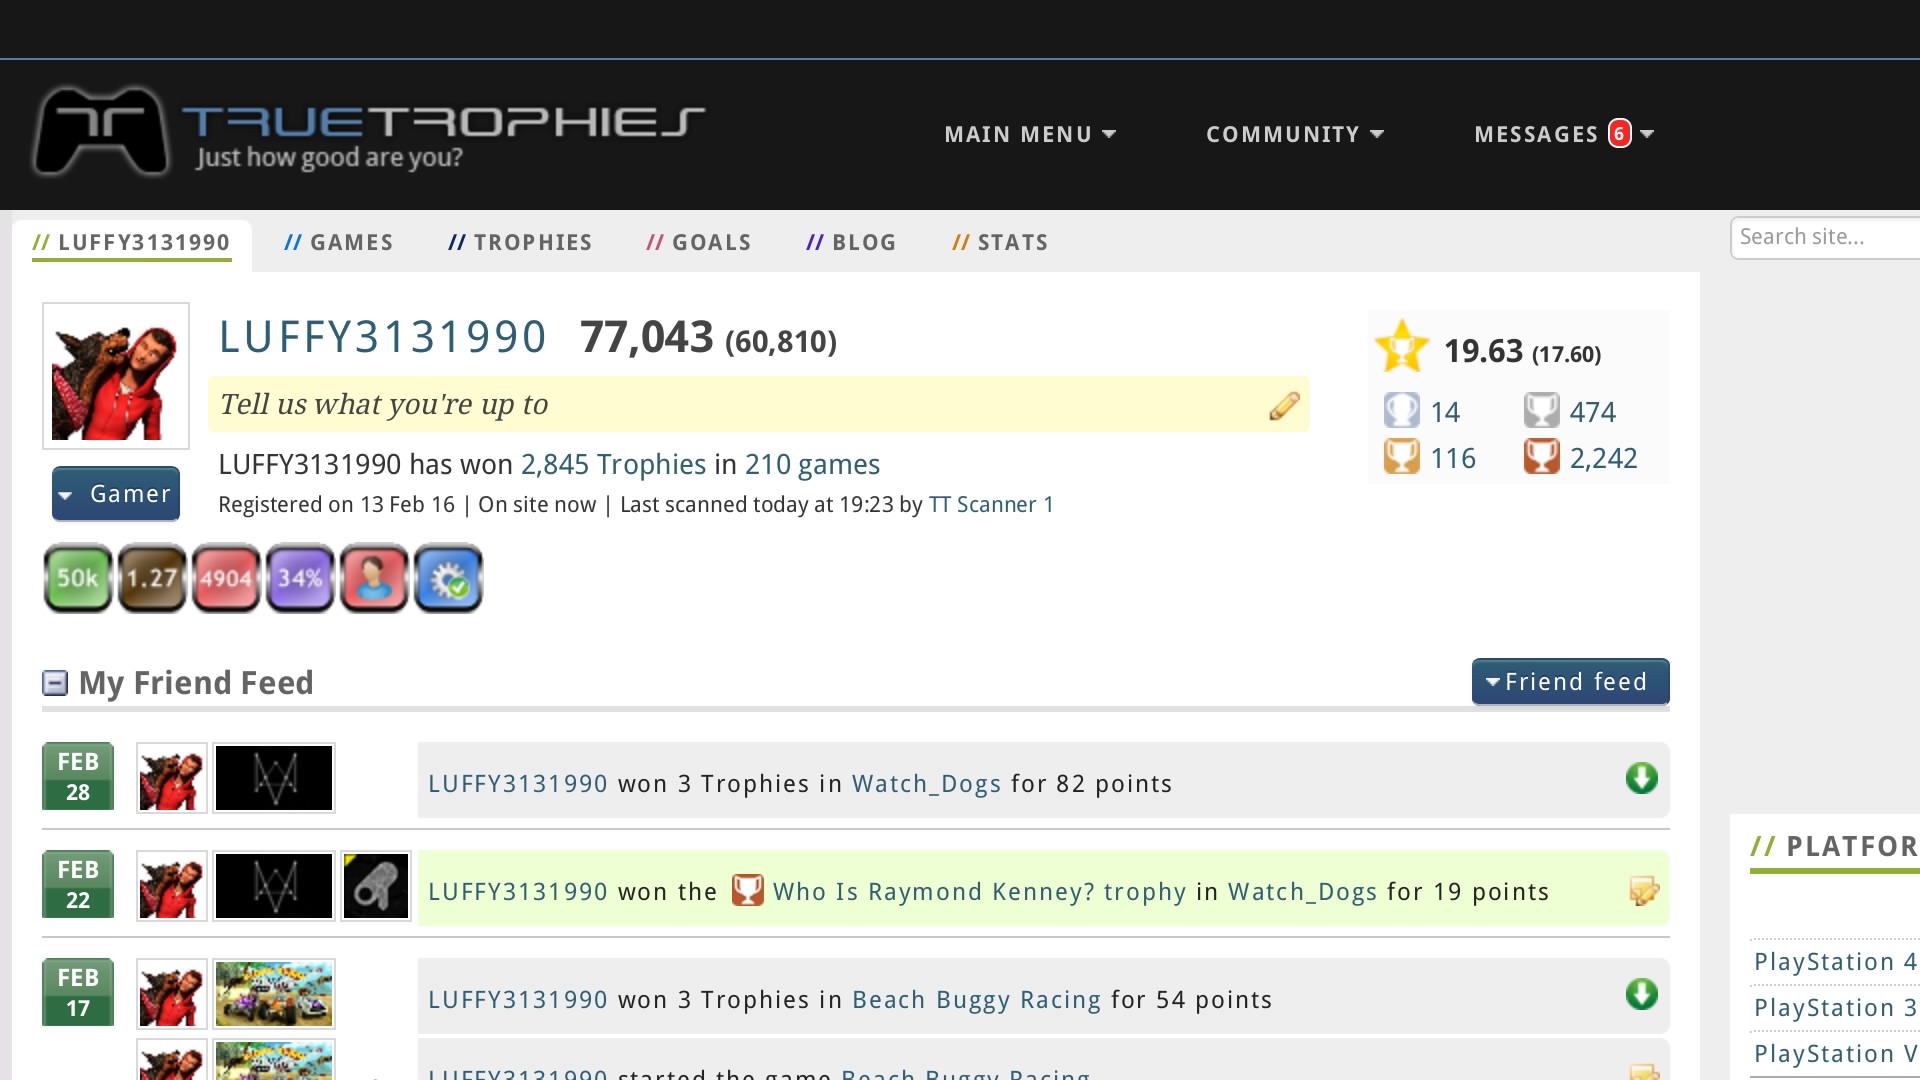
Task: Open the Messages dropdown
Action: [x=1564, y=134]
